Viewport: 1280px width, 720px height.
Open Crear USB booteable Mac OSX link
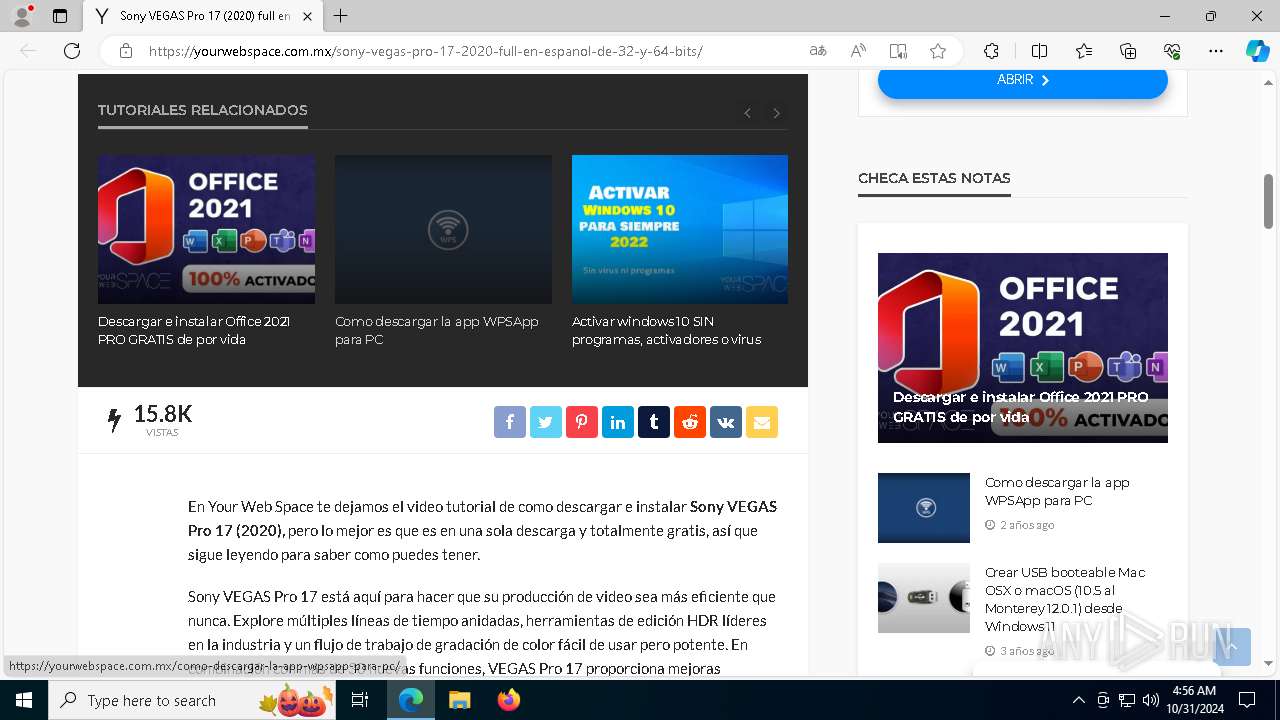tap(1065, 599)
